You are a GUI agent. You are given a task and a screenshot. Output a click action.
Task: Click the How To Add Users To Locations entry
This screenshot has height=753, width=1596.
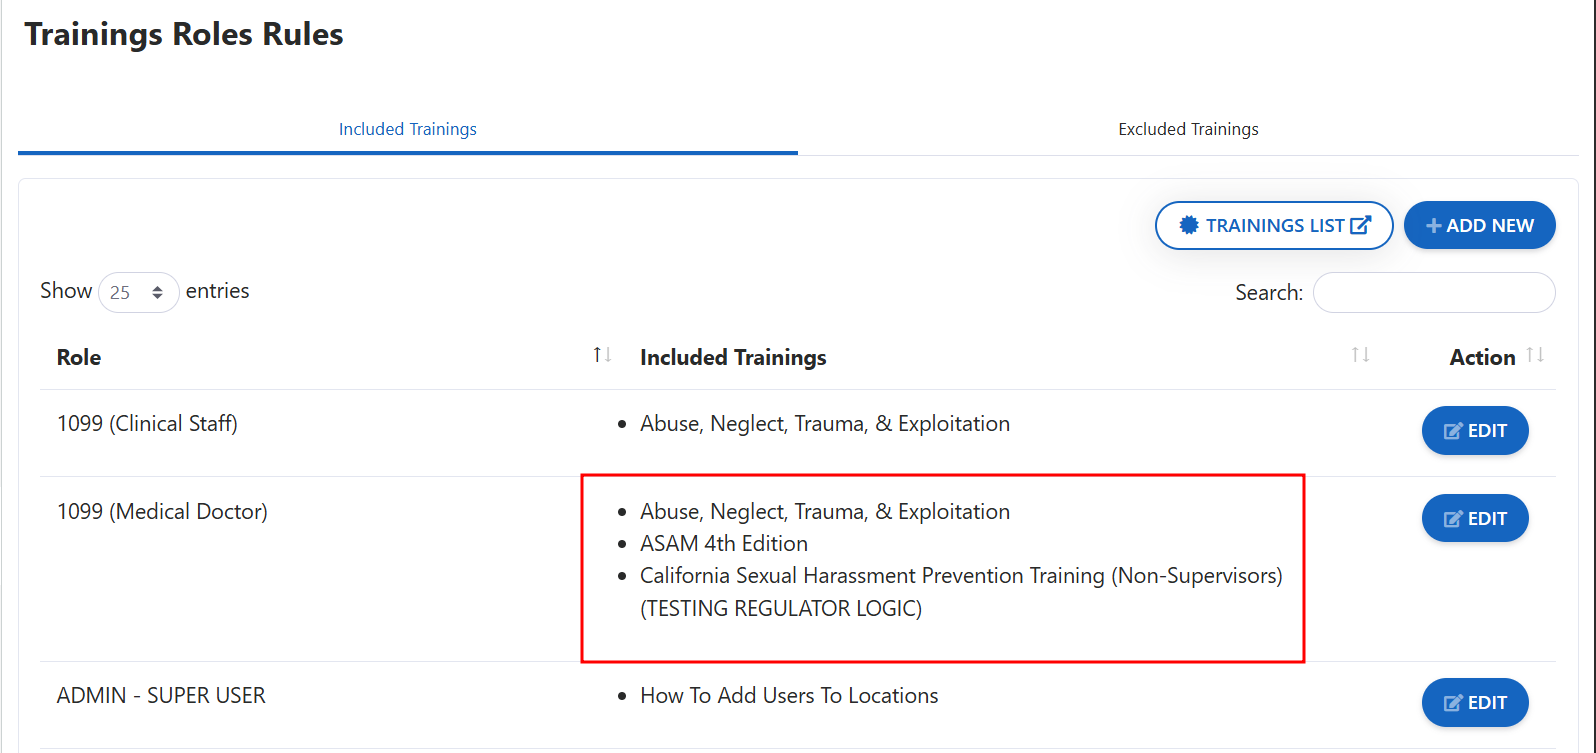(x=789, y=695)
